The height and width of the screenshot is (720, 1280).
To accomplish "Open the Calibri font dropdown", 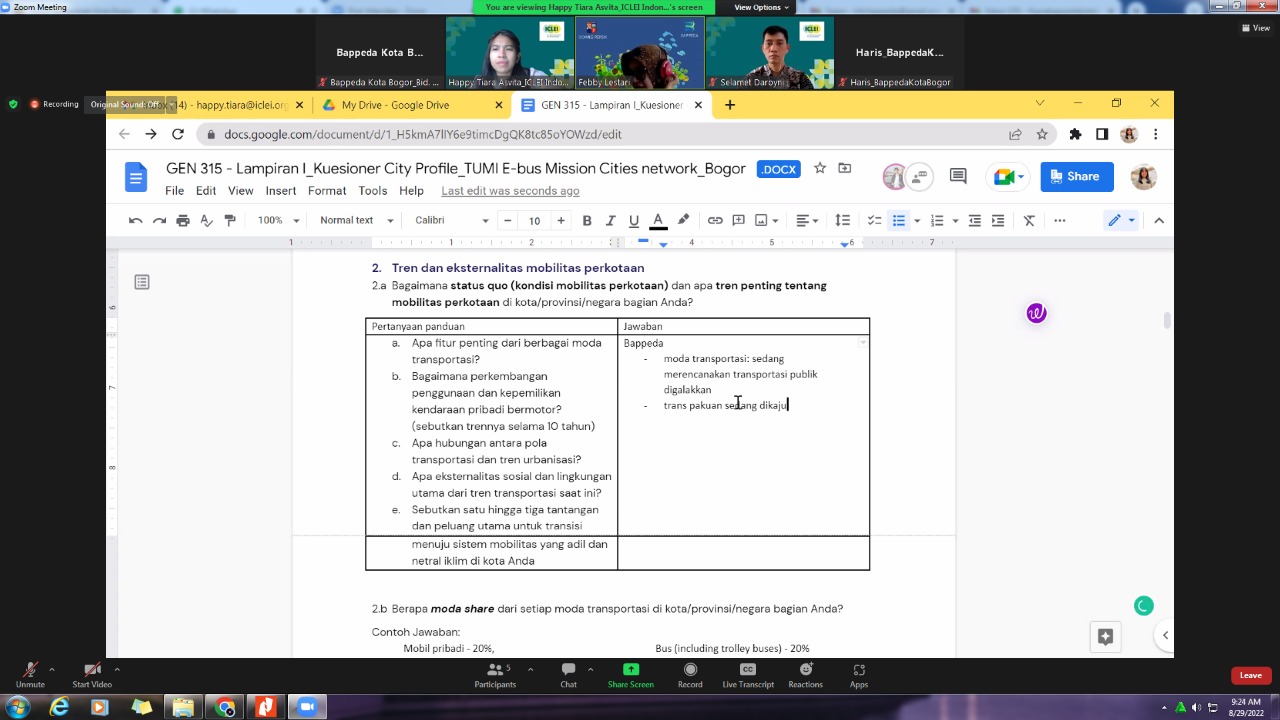I will coord(452,220).
